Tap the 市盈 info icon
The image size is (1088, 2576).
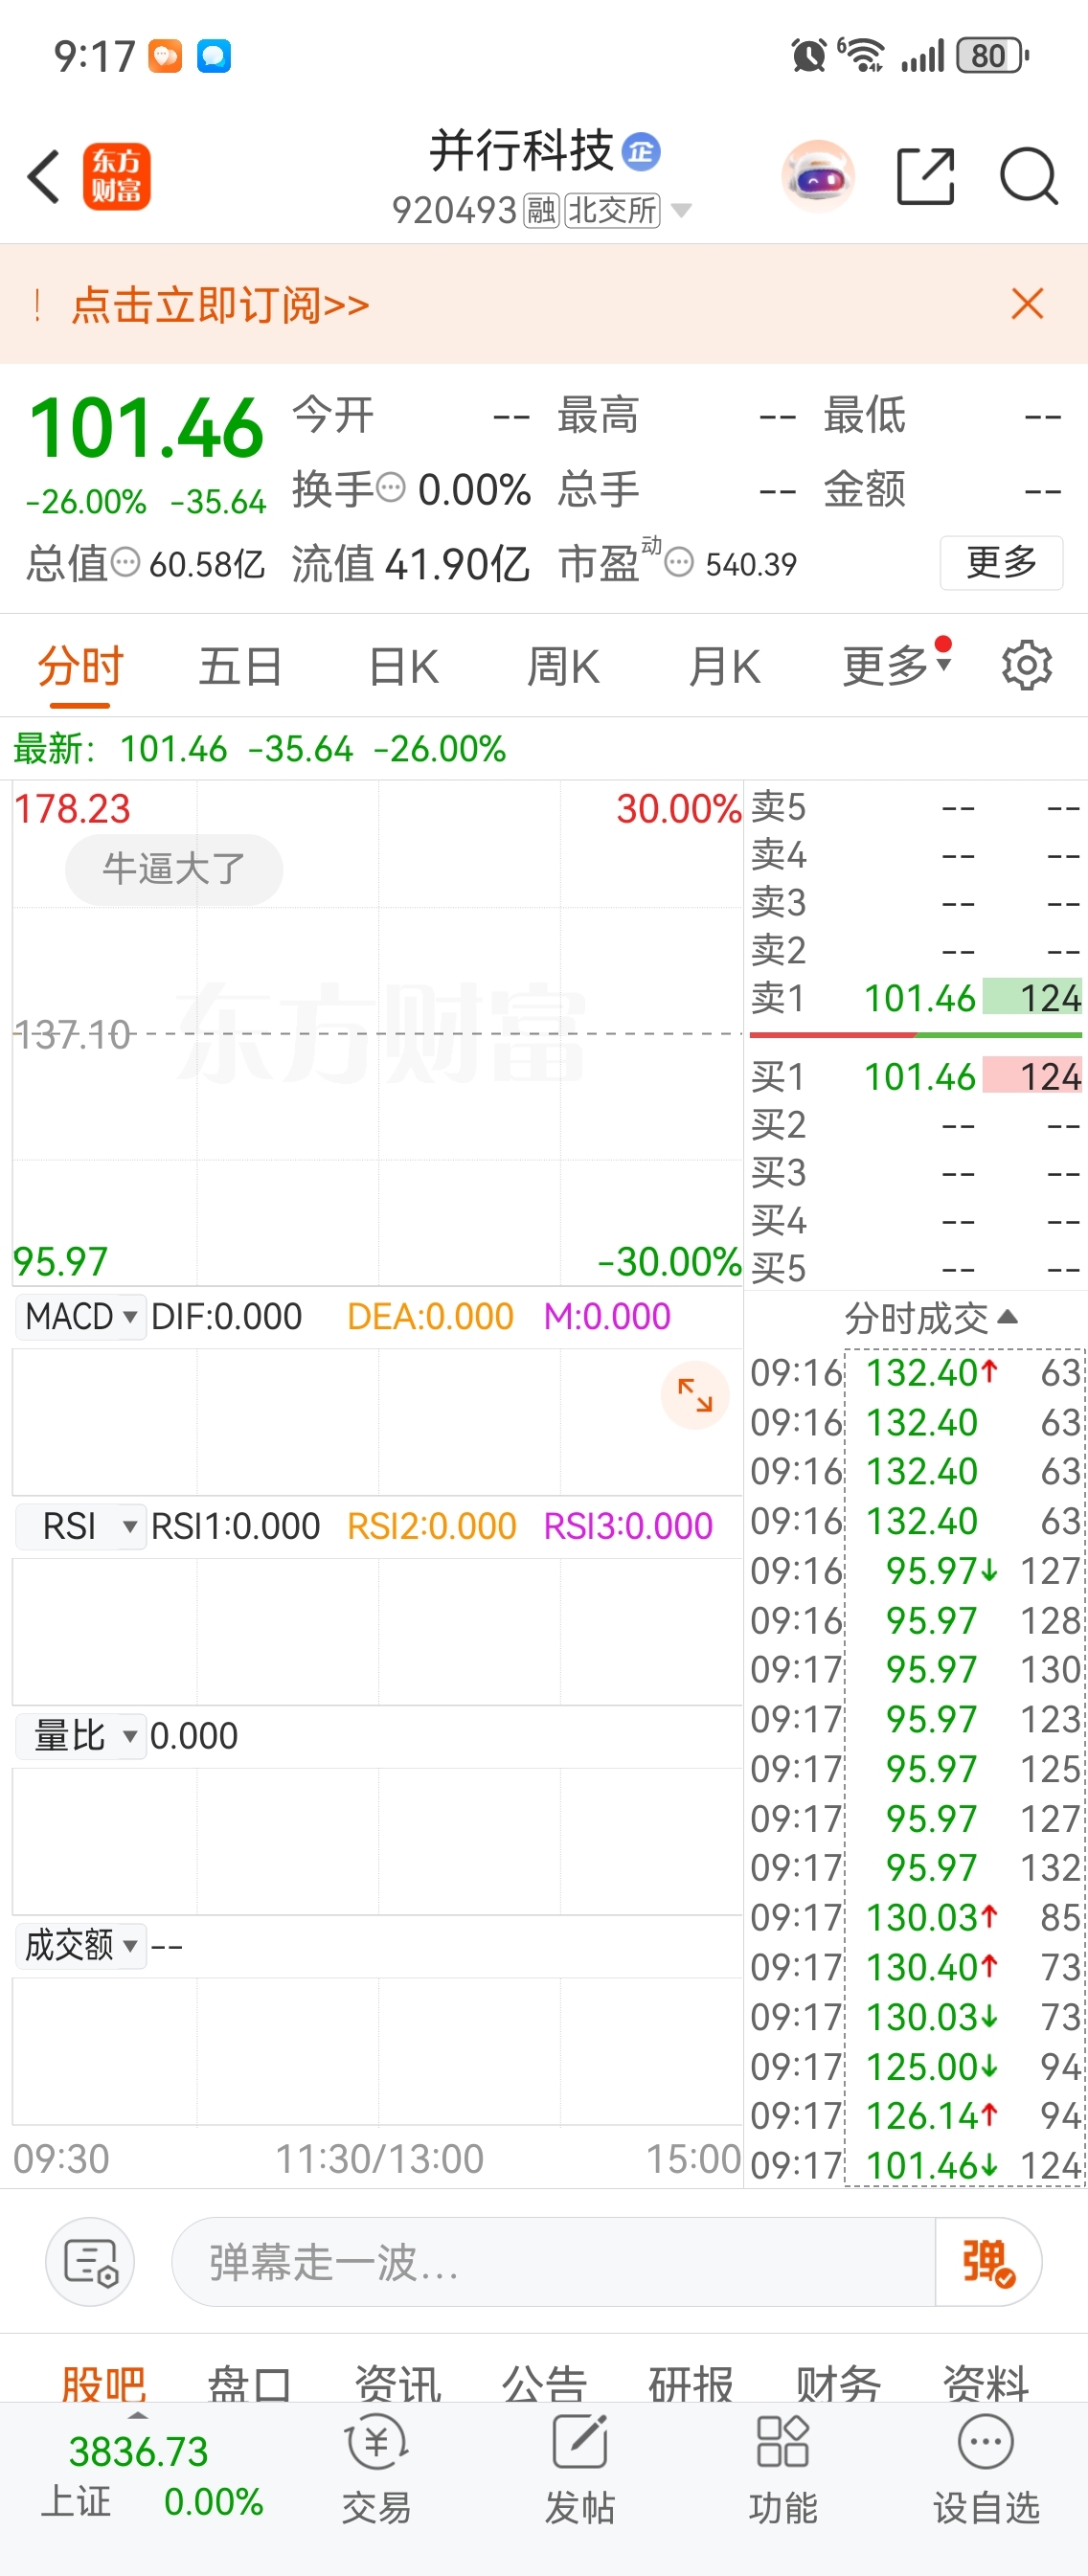pos(679,563)
